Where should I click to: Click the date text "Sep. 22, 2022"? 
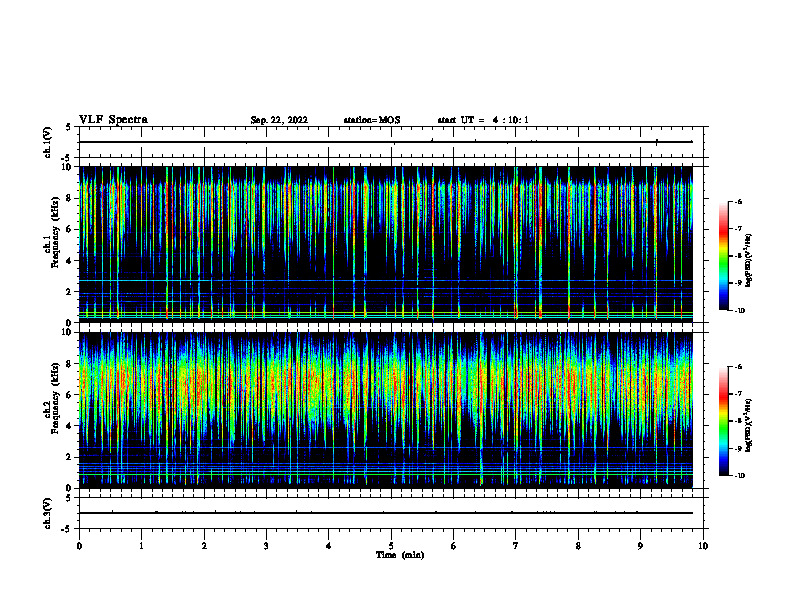point(279,120)
